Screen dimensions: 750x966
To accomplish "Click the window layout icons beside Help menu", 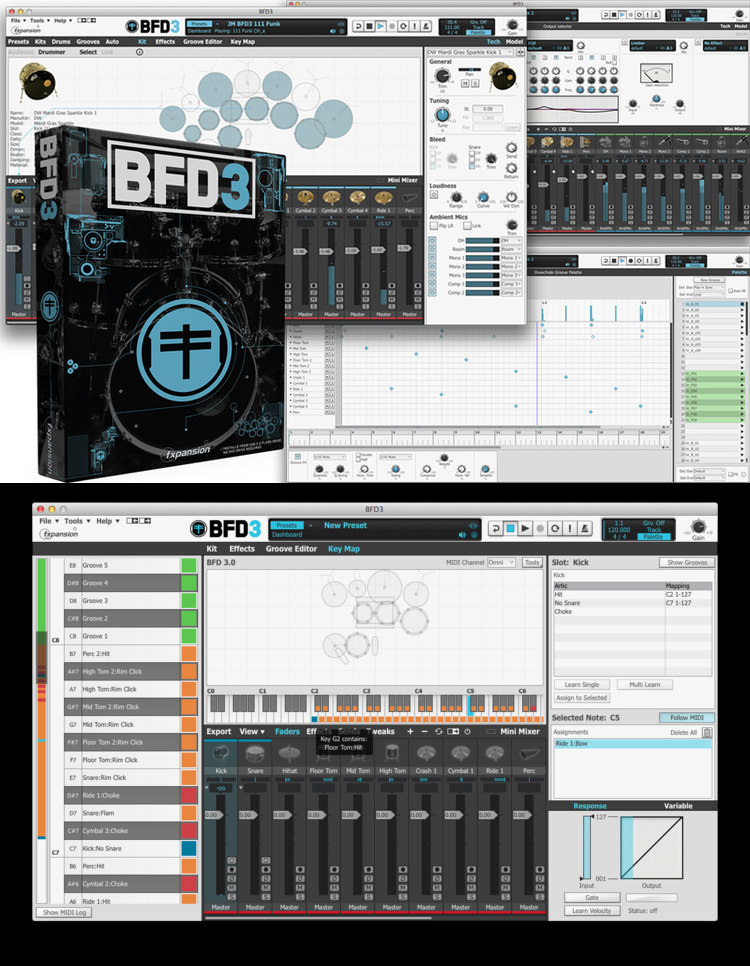I will [139, 521].
